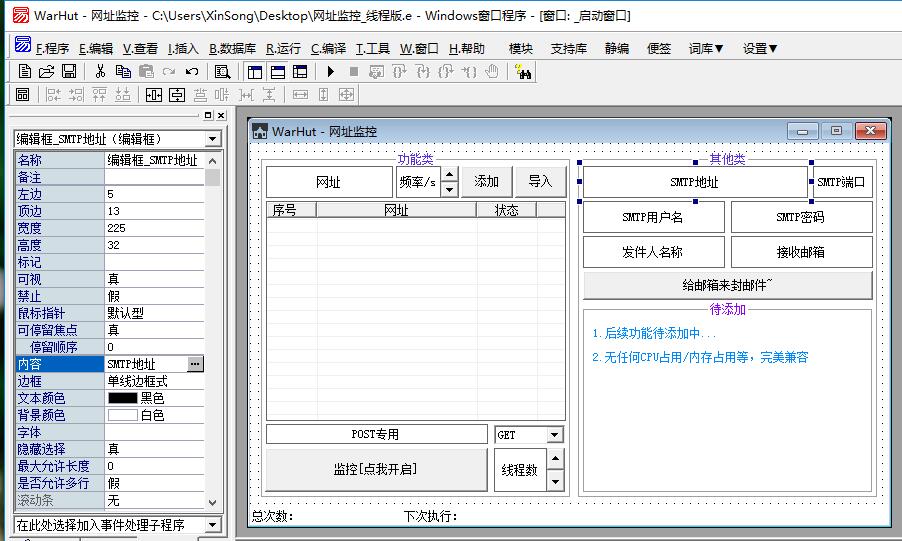The width and height of the screenshot is (902, 541).
Task: Click the equal horizontal spacing icon
Action: pos(247,94)
